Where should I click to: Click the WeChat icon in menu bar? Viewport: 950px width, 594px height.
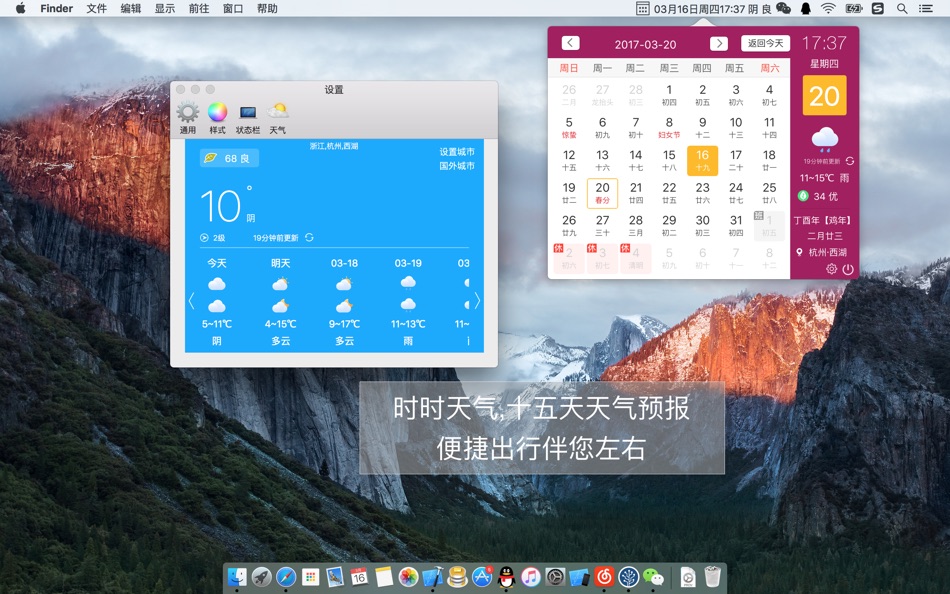click(x=783, y=8)
